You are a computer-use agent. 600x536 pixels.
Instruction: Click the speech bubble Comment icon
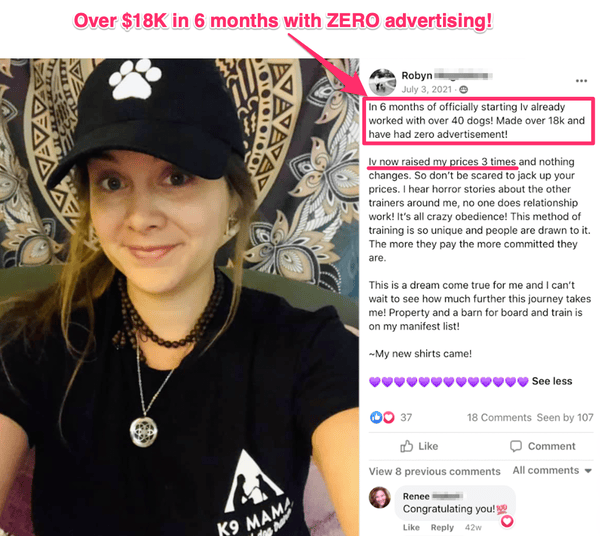tap(516, 446)
